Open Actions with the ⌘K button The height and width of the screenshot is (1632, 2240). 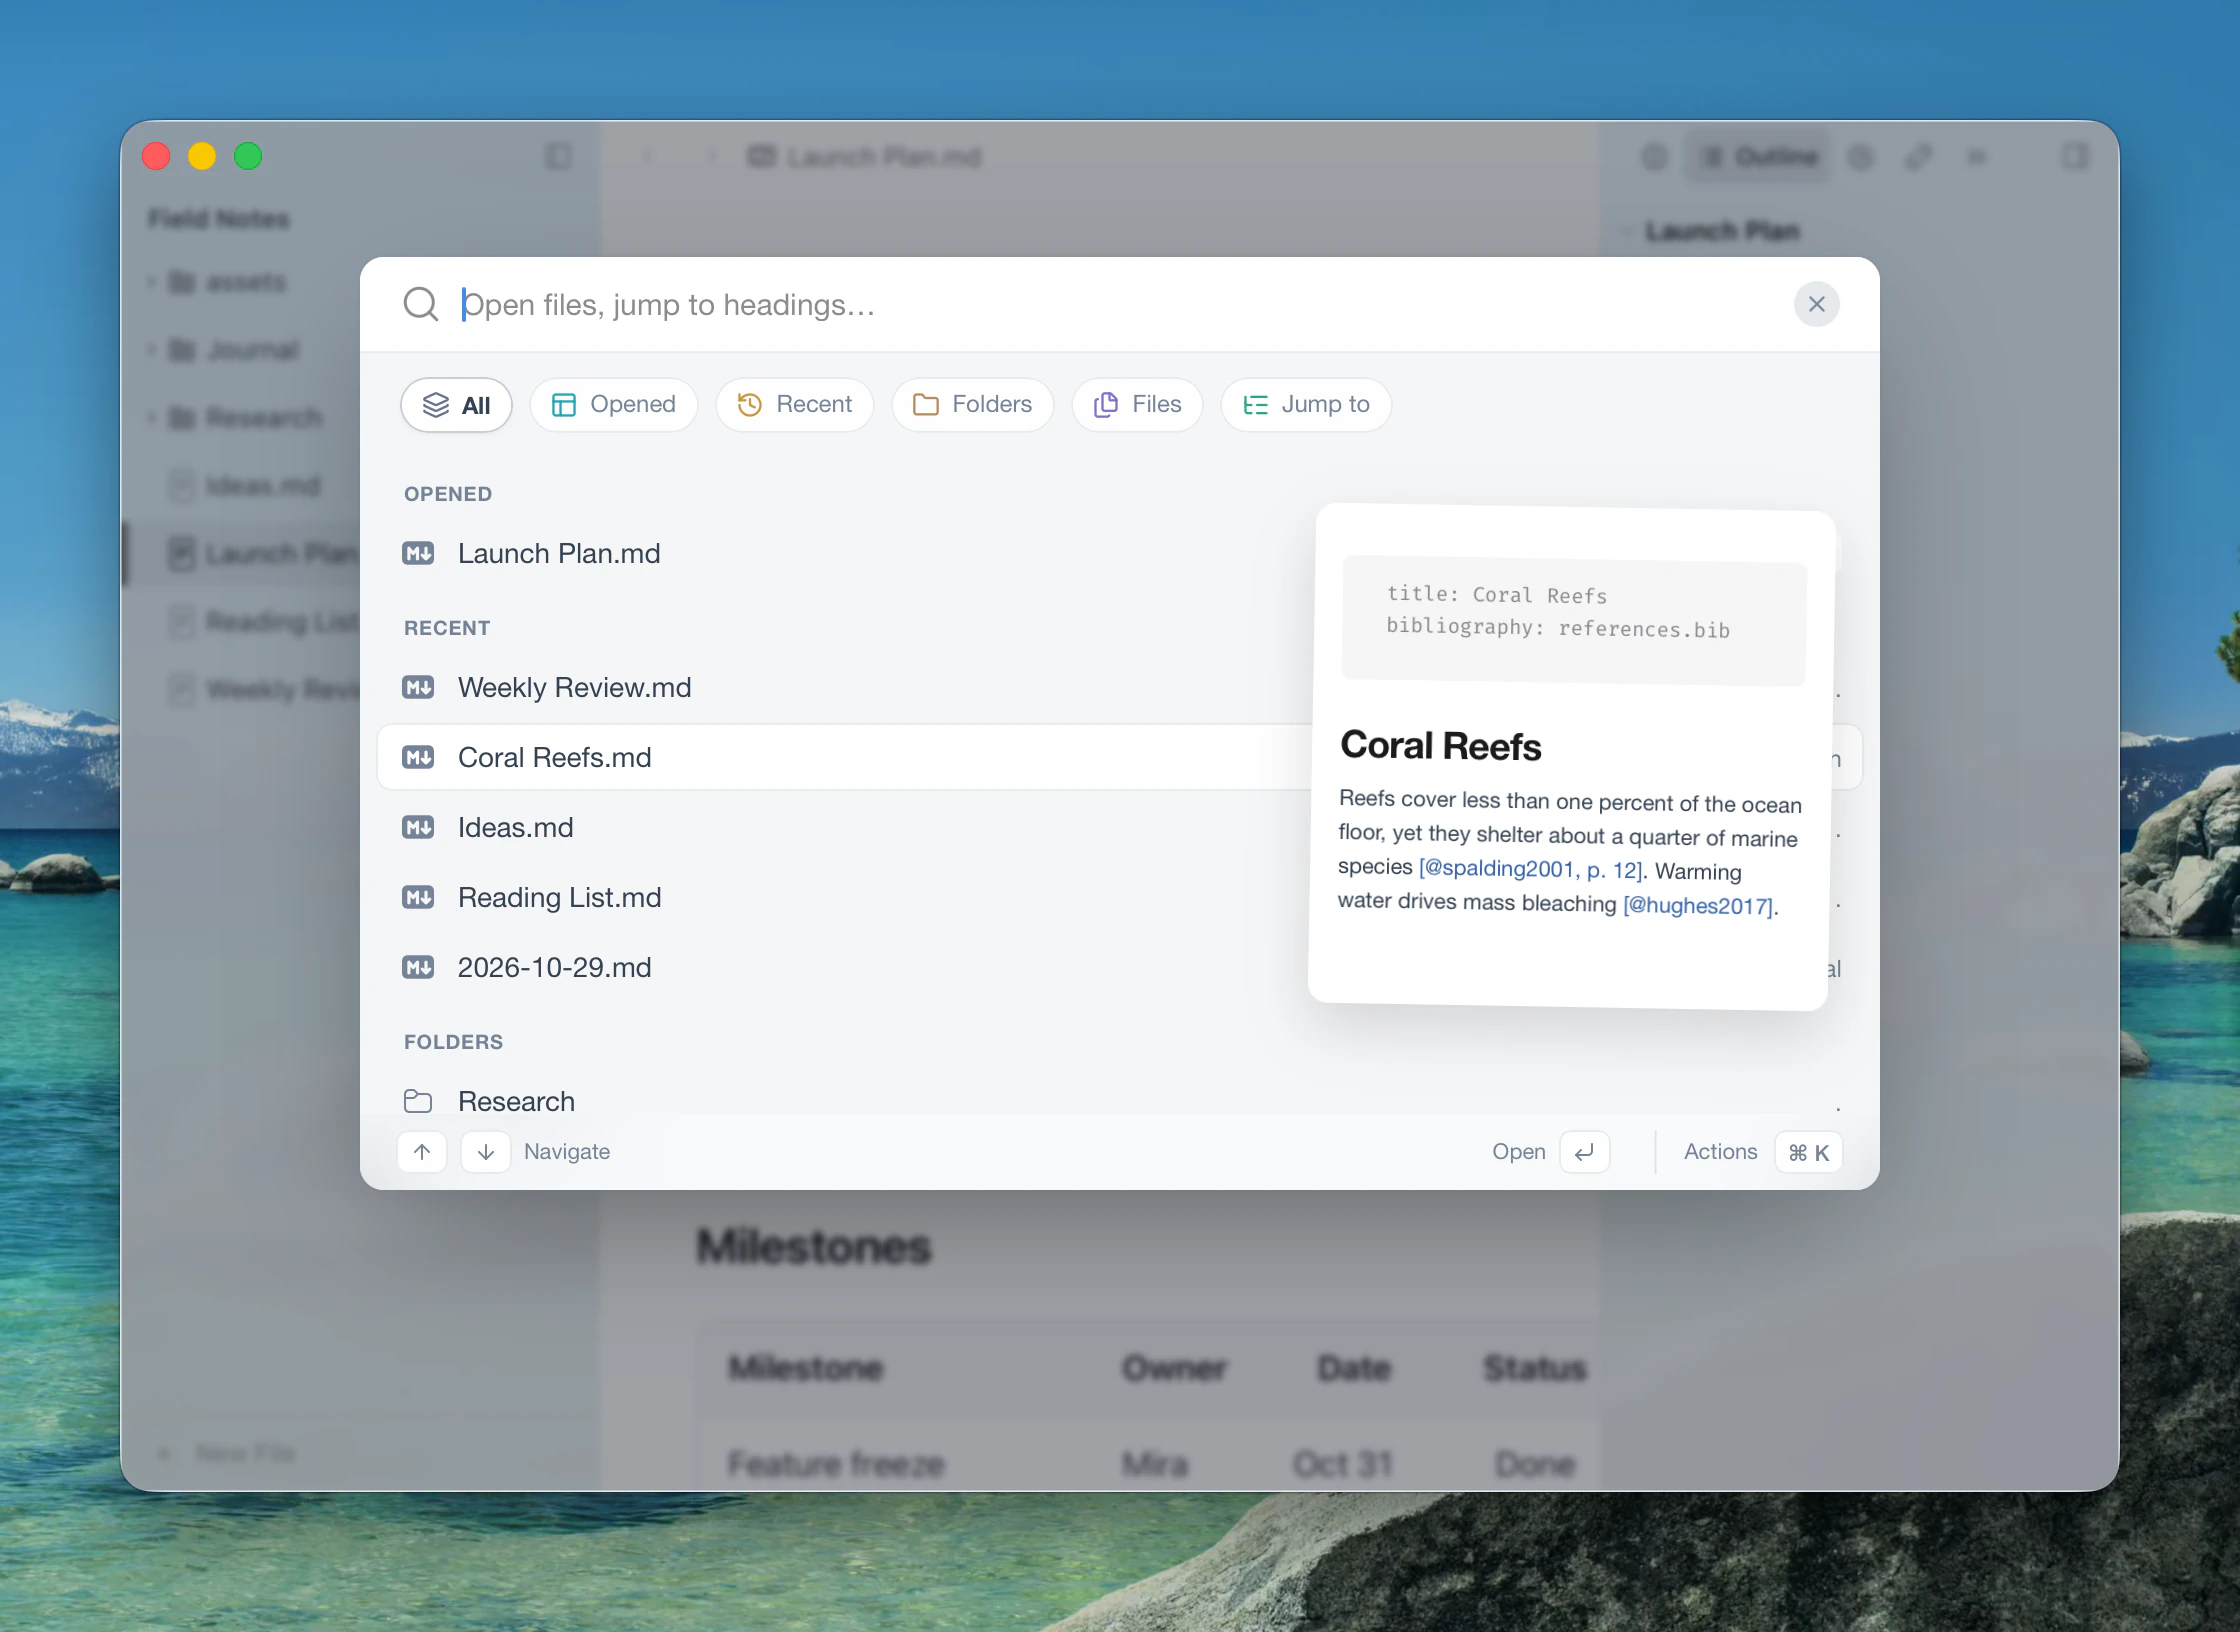pyautogui.click(x=1808, y=1152)
